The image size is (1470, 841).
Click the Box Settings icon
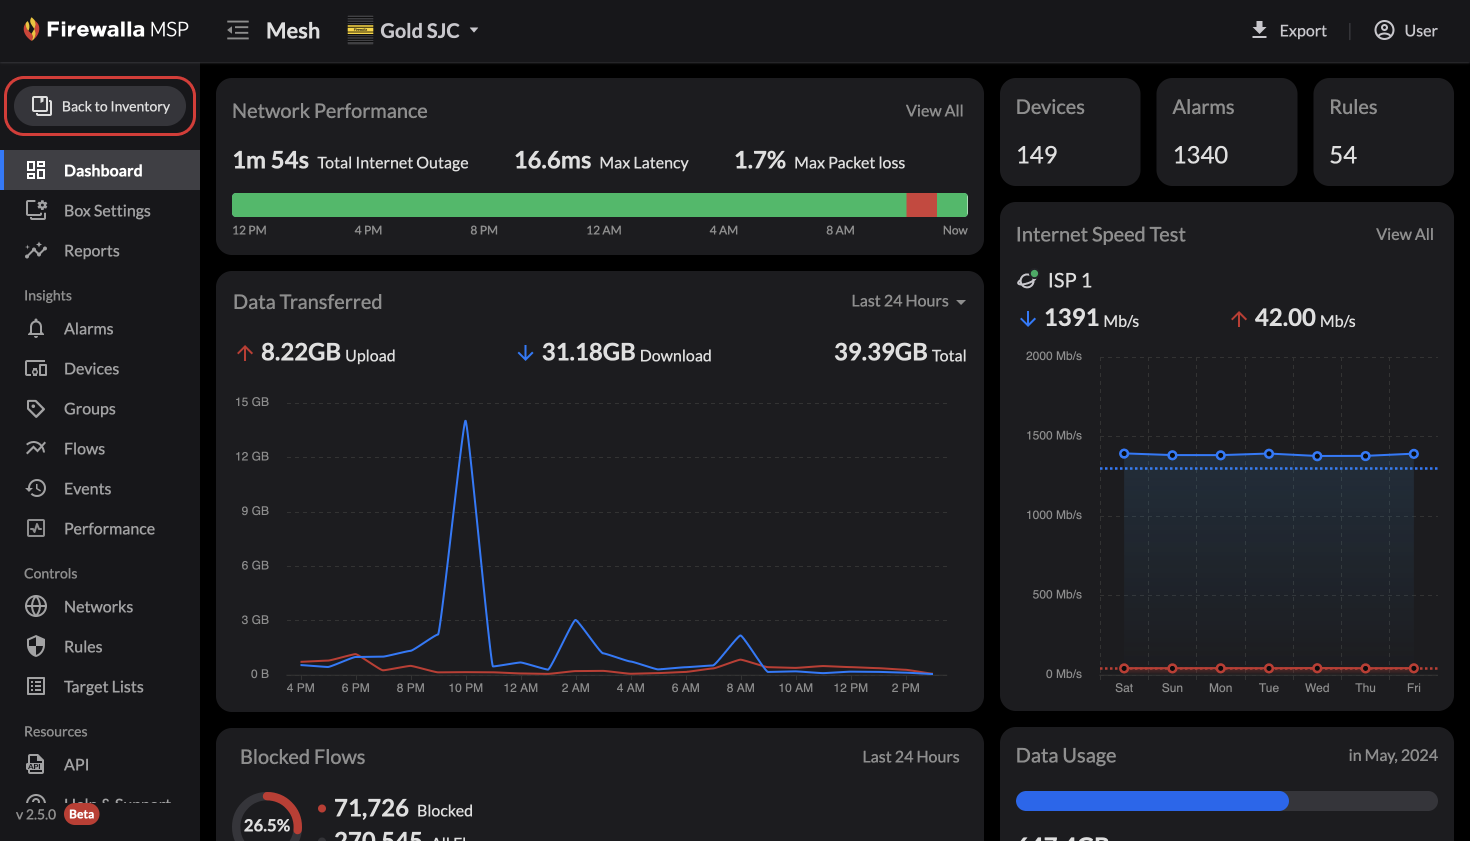36,210
